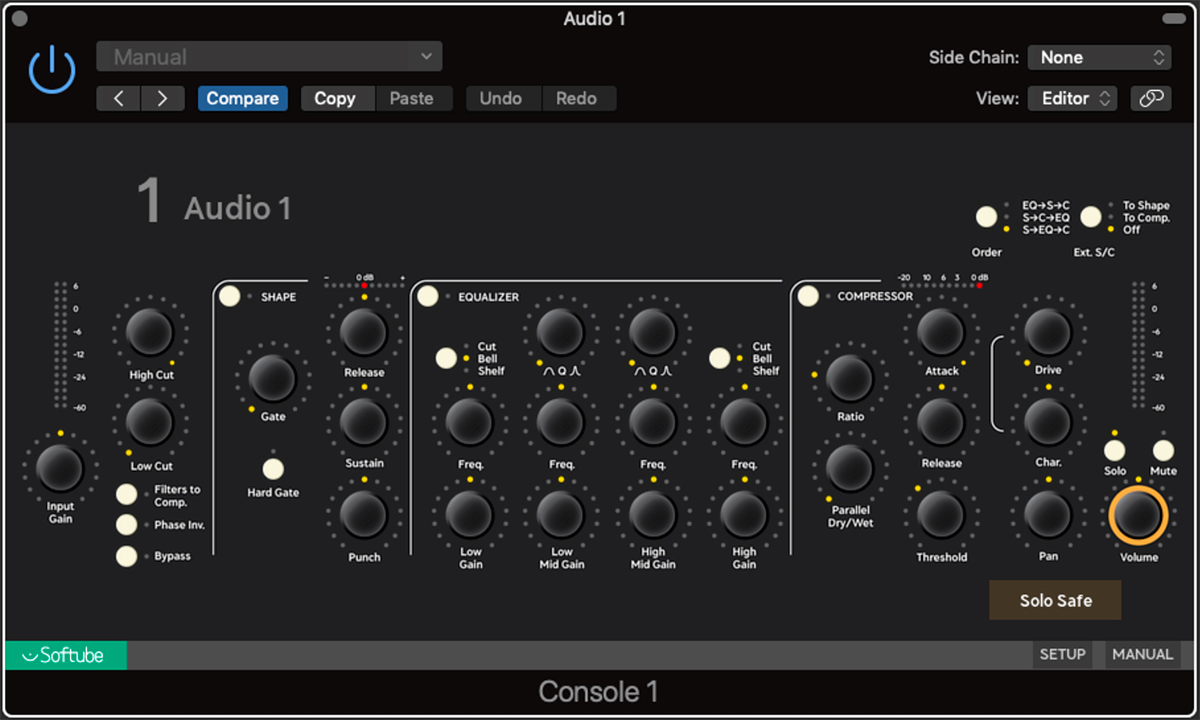This screenshot has width=1200, height=720.
Task: Toggle the Hard Gate button
Action: (x=273, y=469)
